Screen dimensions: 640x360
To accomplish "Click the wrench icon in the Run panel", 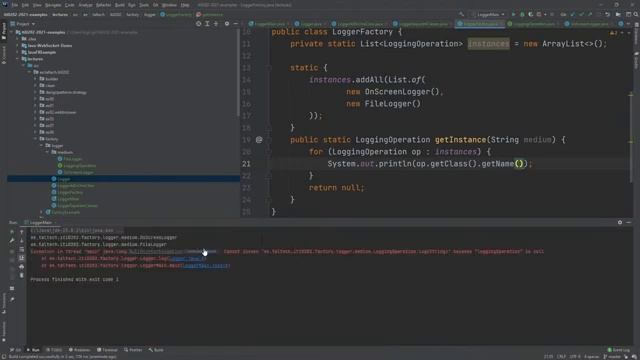I will 12,240.
